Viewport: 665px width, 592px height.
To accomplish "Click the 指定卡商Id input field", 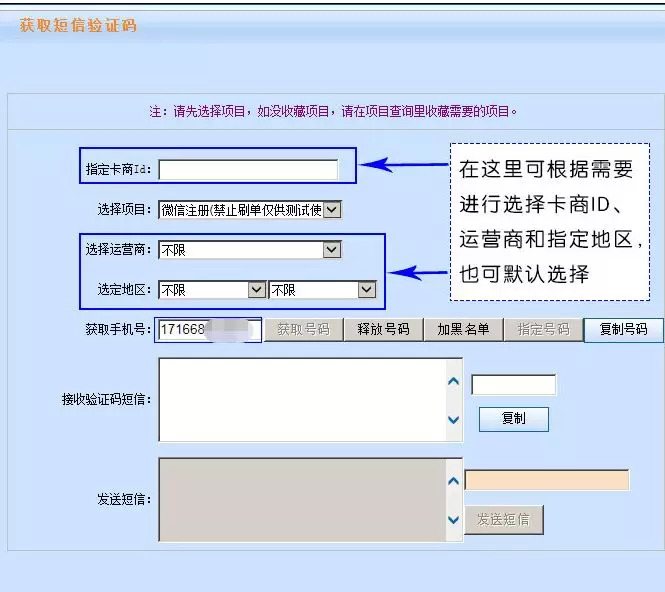I will (248, 170).
